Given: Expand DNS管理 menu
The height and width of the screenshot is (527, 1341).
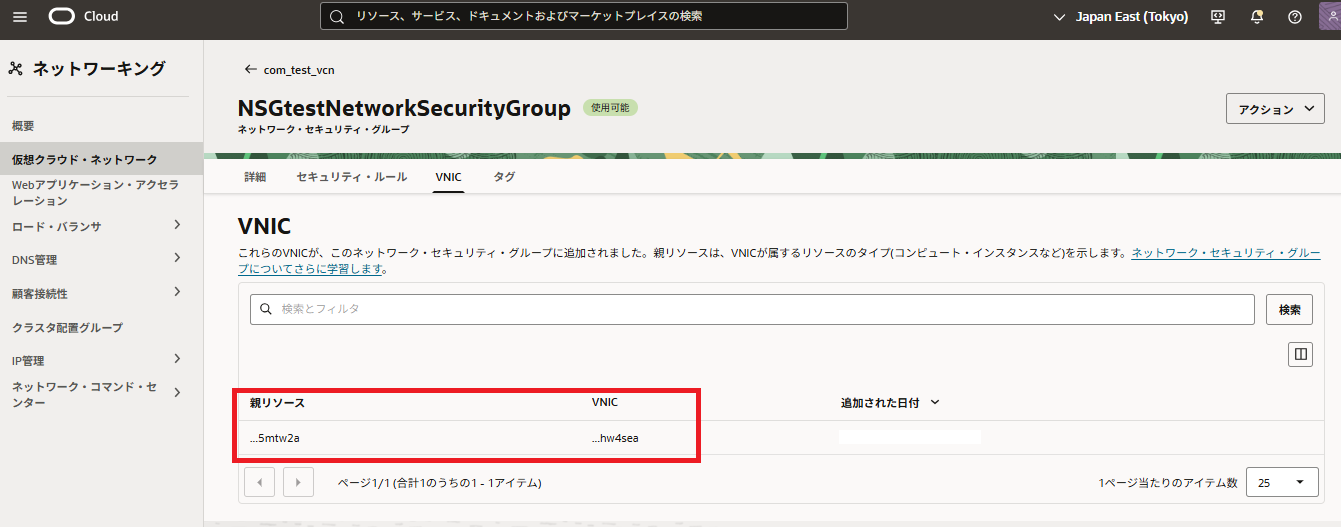Looking at the screenshot, I should [177, 258].
